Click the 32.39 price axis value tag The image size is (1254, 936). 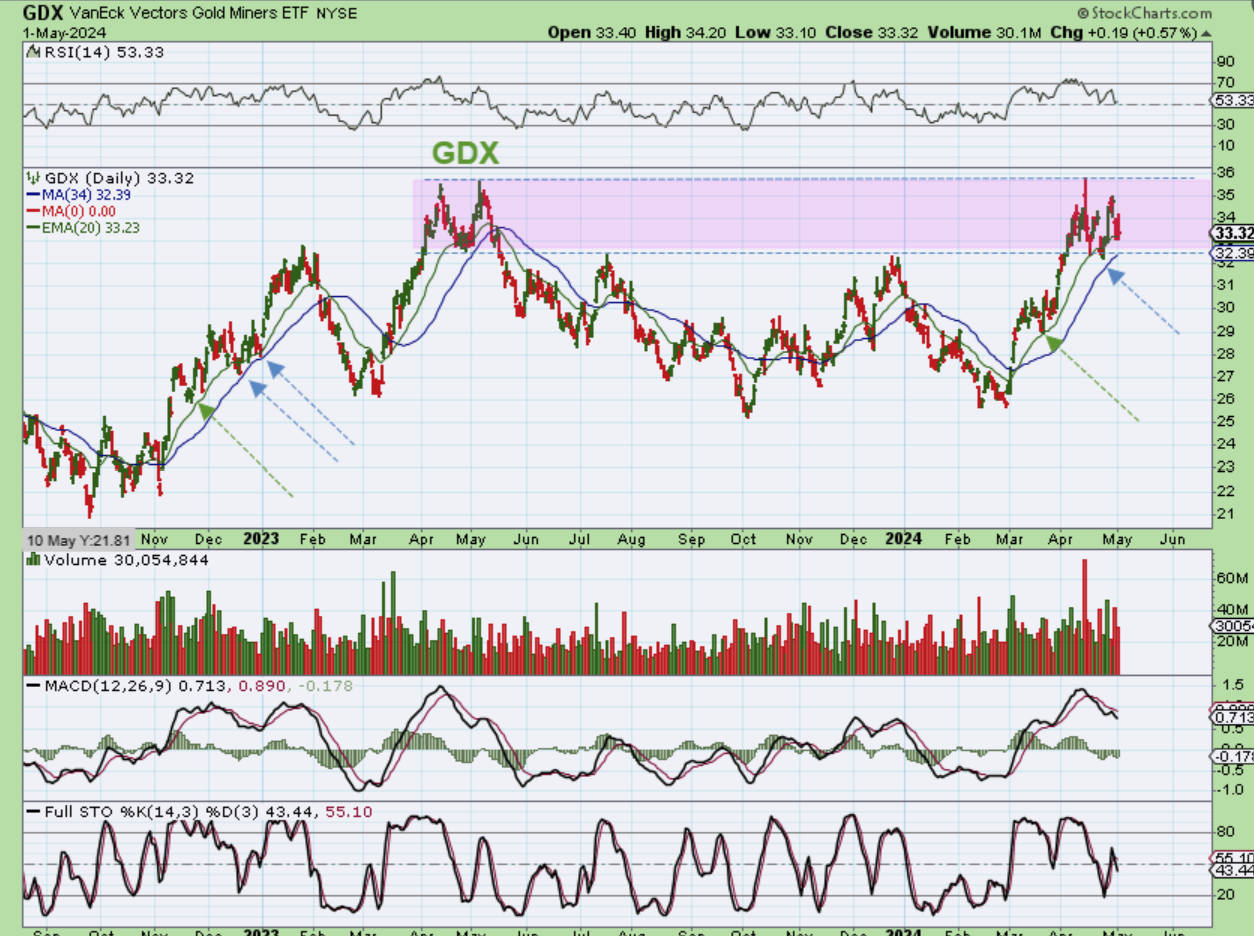coord(1233,254)
